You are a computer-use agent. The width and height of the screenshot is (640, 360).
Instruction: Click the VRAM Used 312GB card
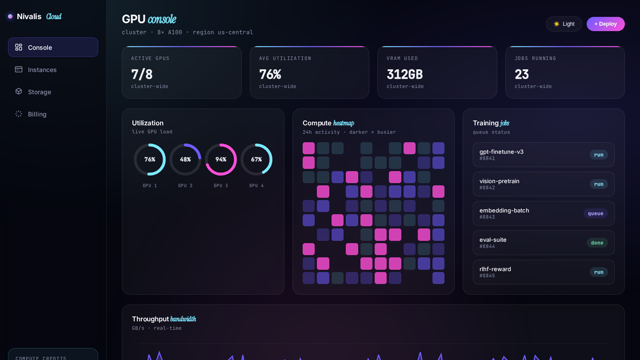tap(437, 72)
